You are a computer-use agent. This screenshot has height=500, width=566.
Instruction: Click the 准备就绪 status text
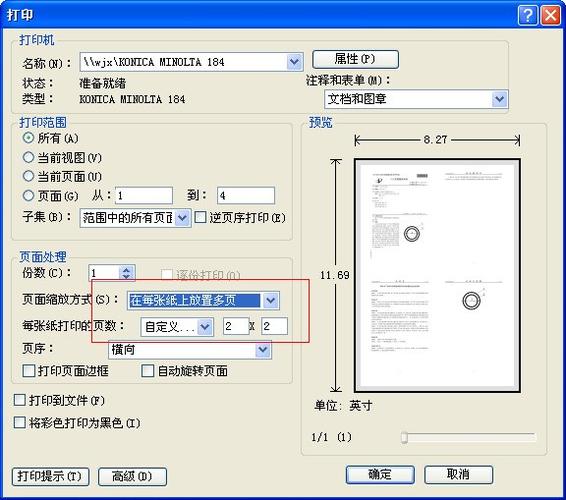[x=103, y=83]
